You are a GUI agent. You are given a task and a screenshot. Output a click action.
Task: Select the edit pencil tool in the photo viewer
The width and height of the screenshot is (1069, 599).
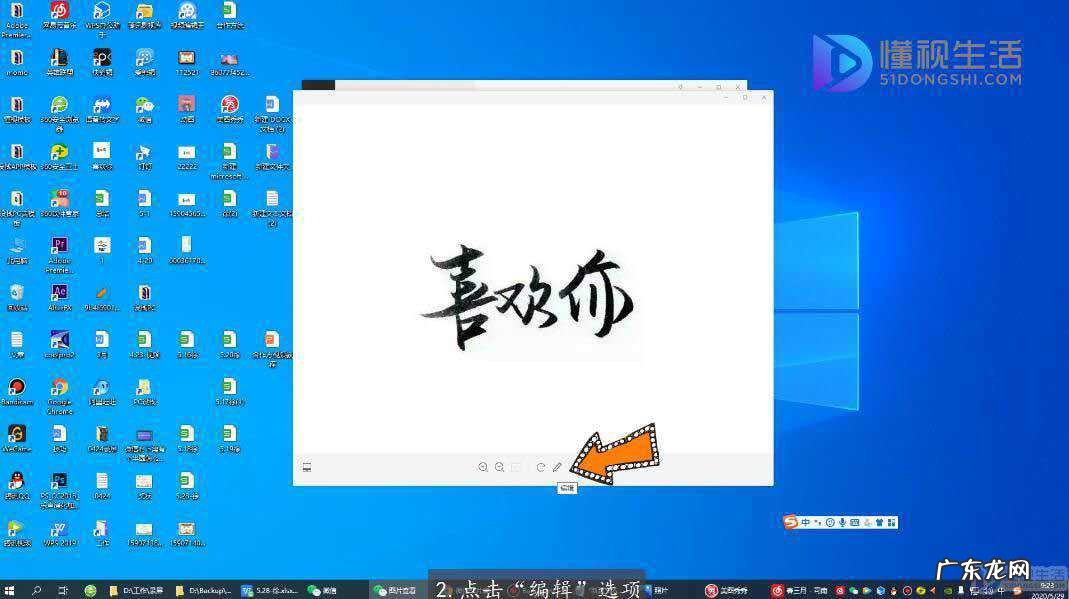557,467
